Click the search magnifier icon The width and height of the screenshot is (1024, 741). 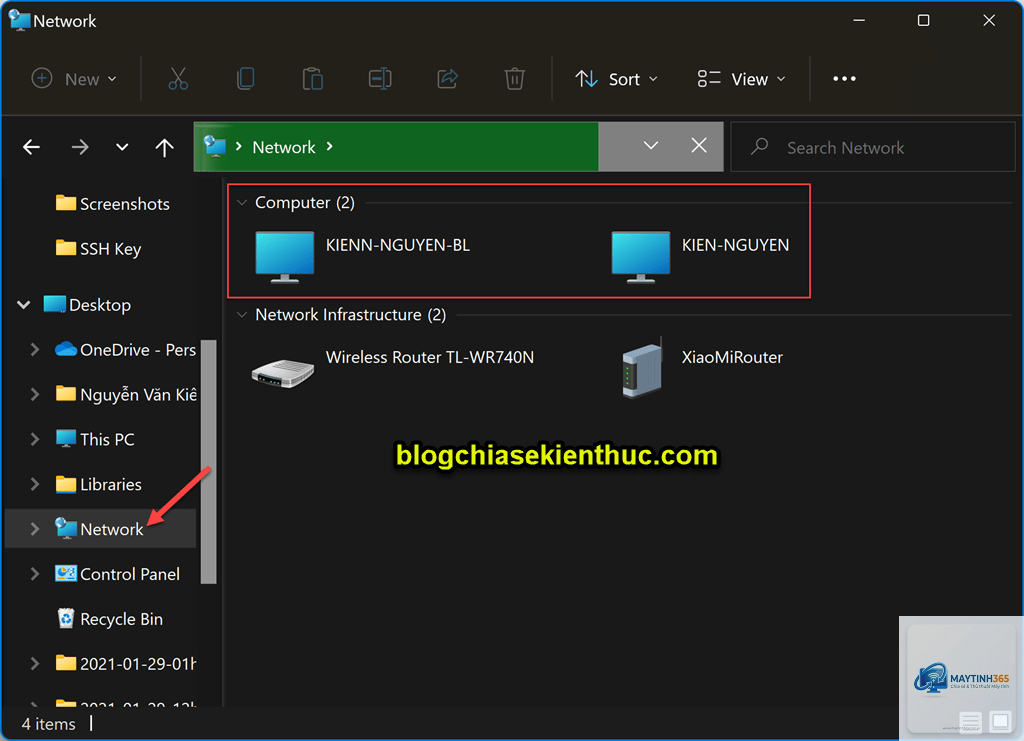760,146
